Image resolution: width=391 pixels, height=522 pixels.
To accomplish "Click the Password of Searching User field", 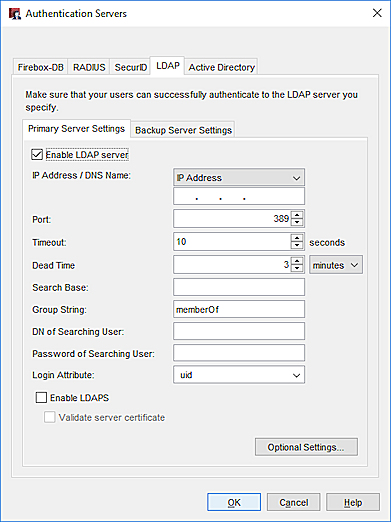I will [239, 353].
